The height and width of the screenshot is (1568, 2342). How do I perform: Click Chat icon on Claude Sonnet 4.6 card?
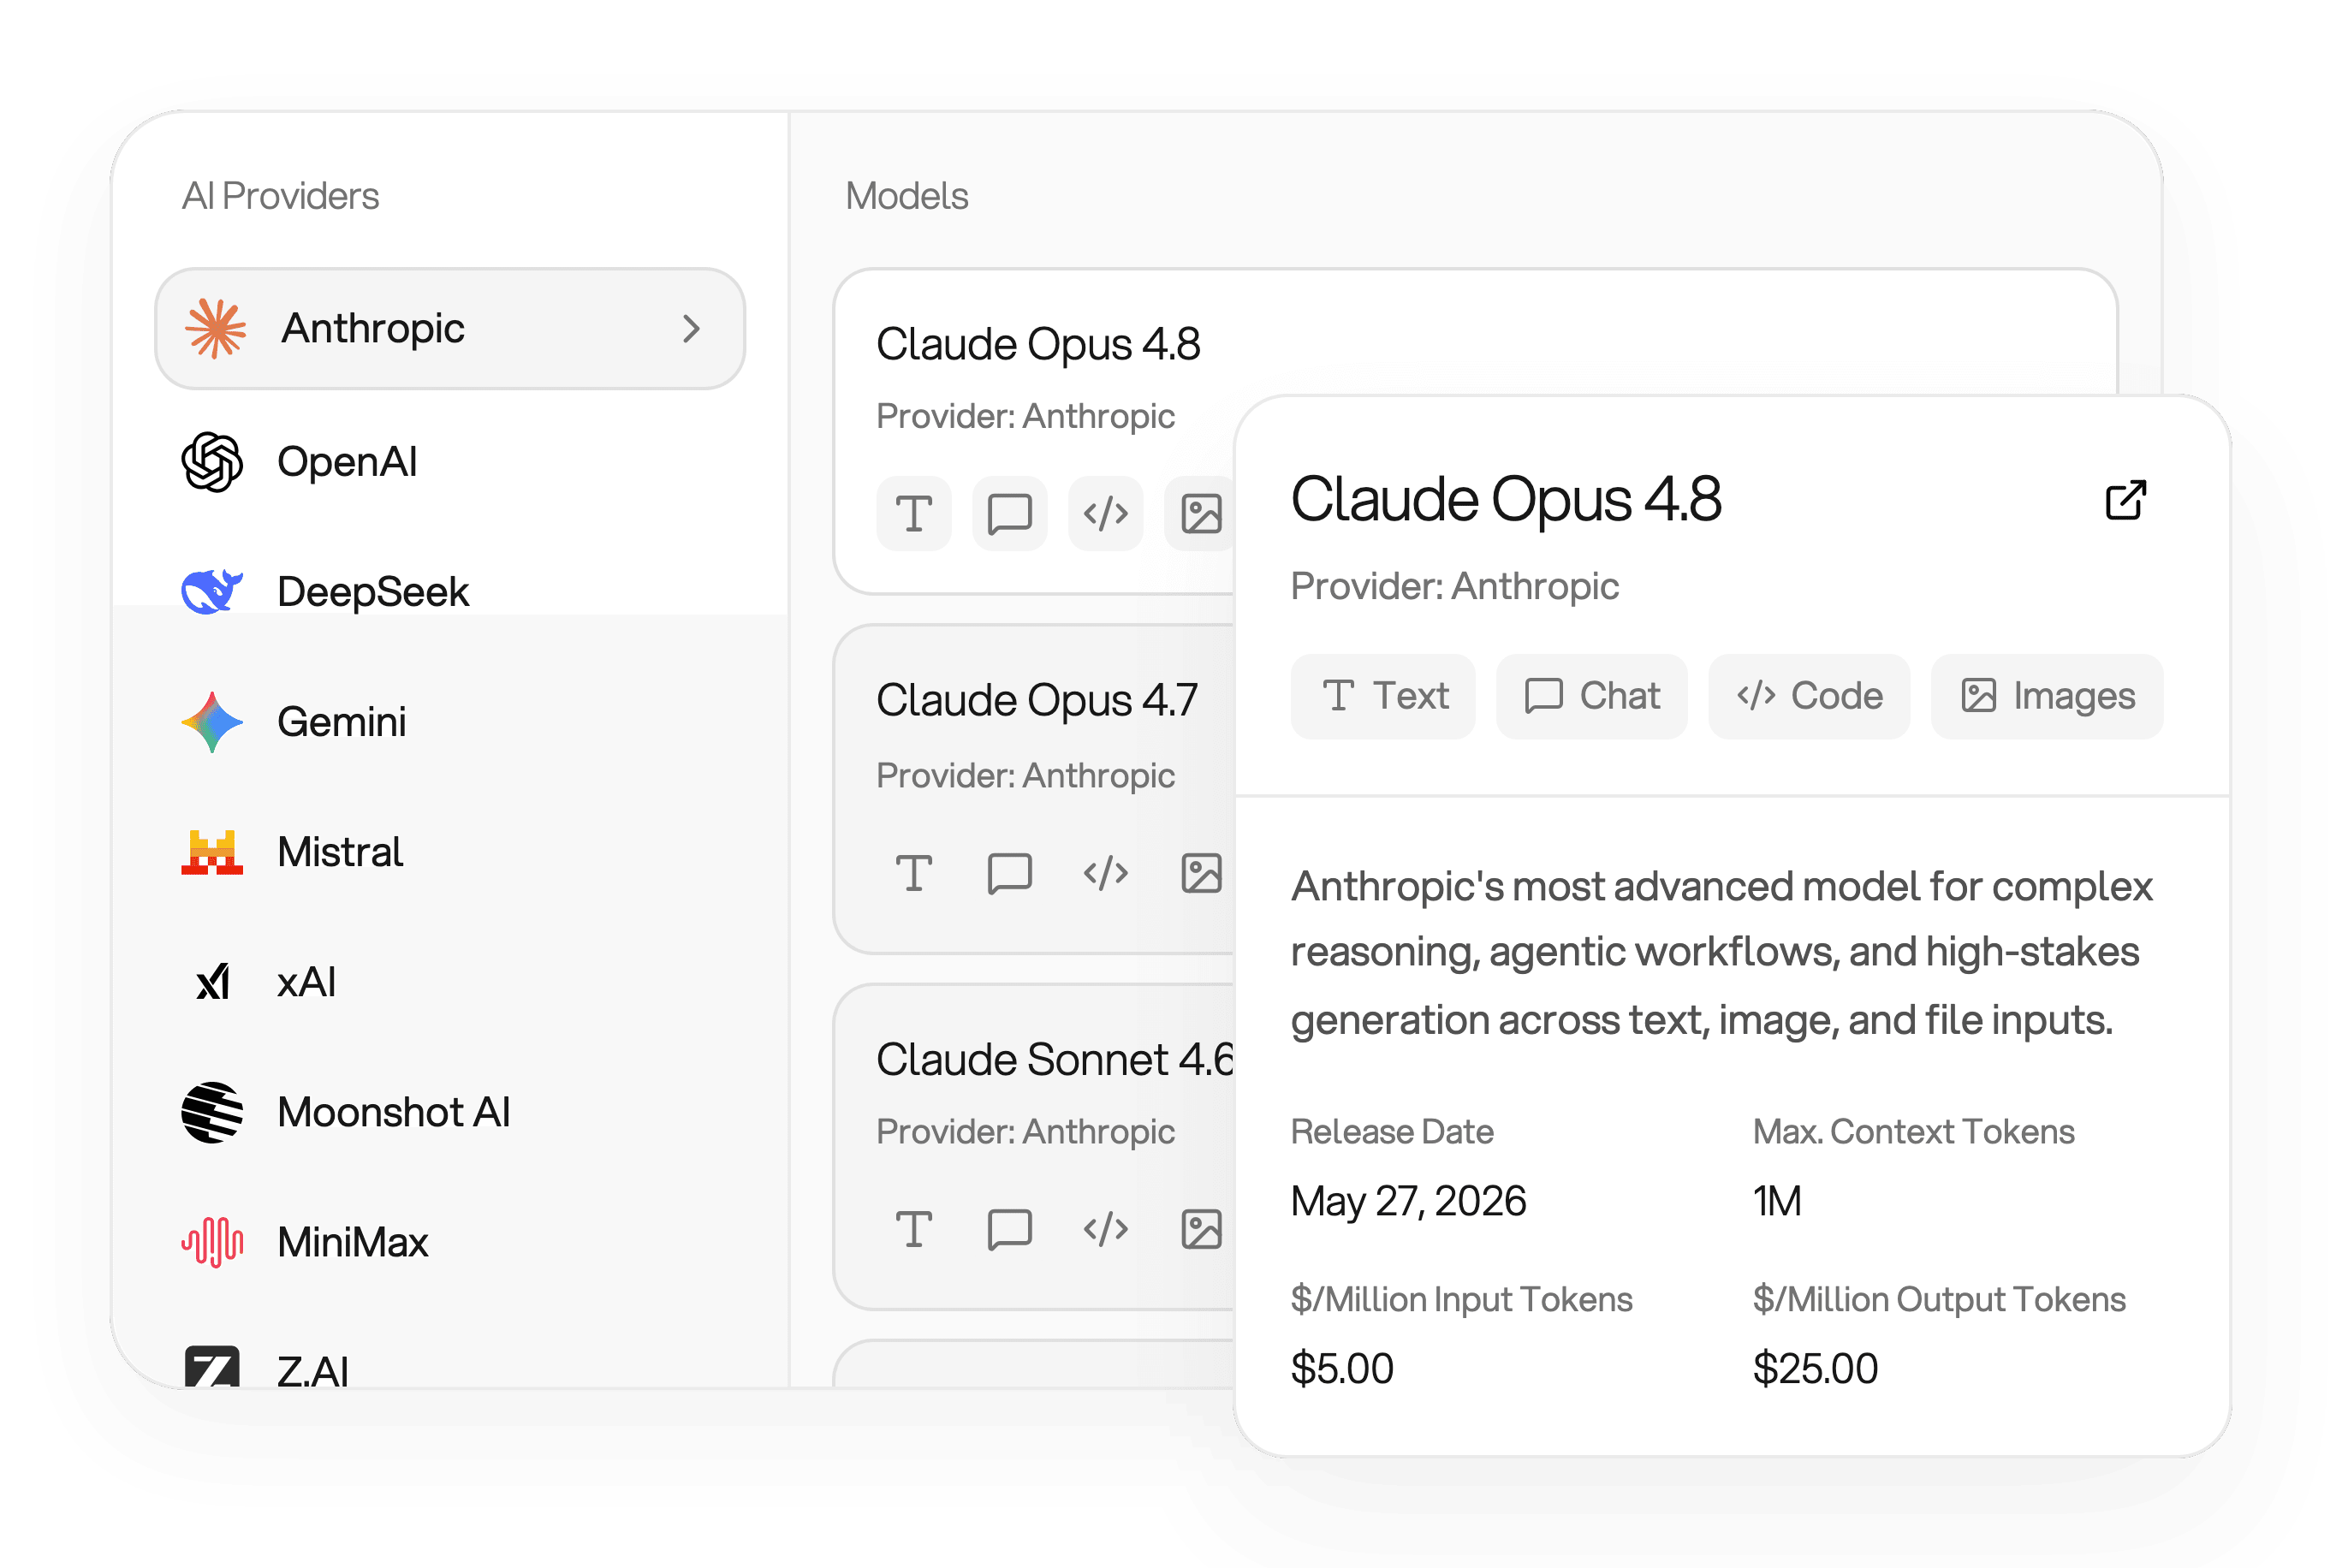(x=1010, y=1229)
